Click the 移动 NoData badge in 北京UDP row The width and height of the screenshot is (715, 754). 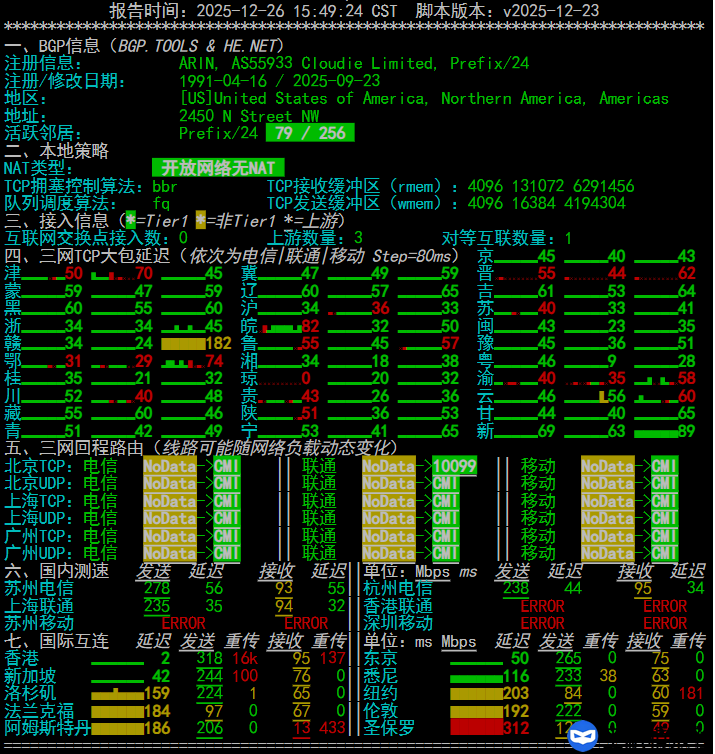pos(608,483)
